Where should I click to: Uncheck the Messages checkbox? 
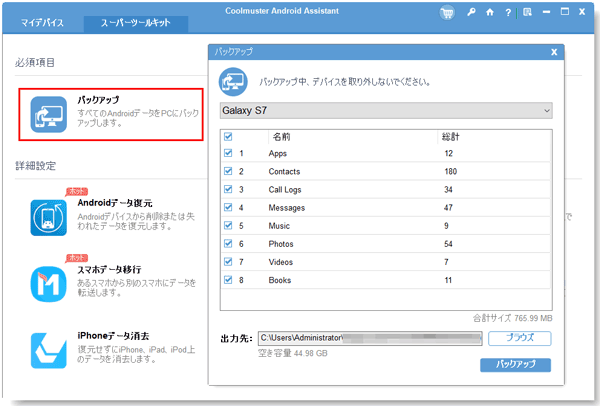pyautogui.click(x=228, y=207)
